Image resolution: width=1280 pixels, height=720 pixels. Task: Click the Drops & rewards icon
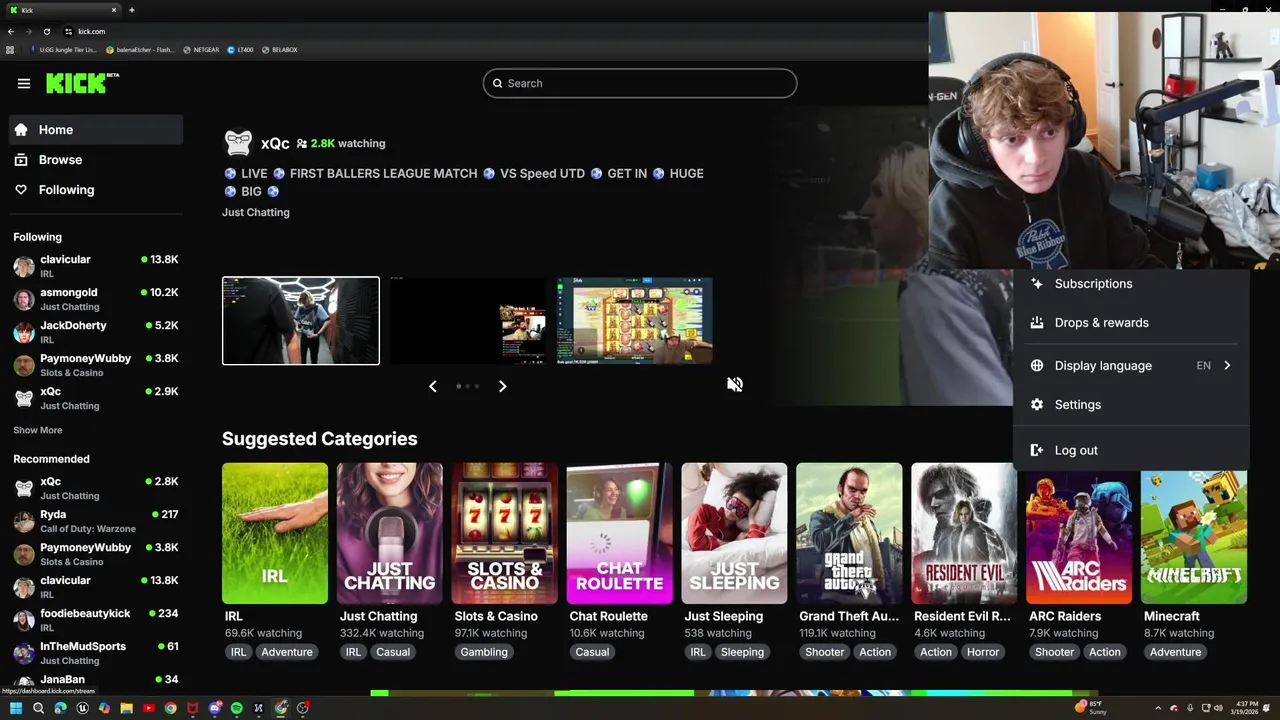pos(1037,323)
